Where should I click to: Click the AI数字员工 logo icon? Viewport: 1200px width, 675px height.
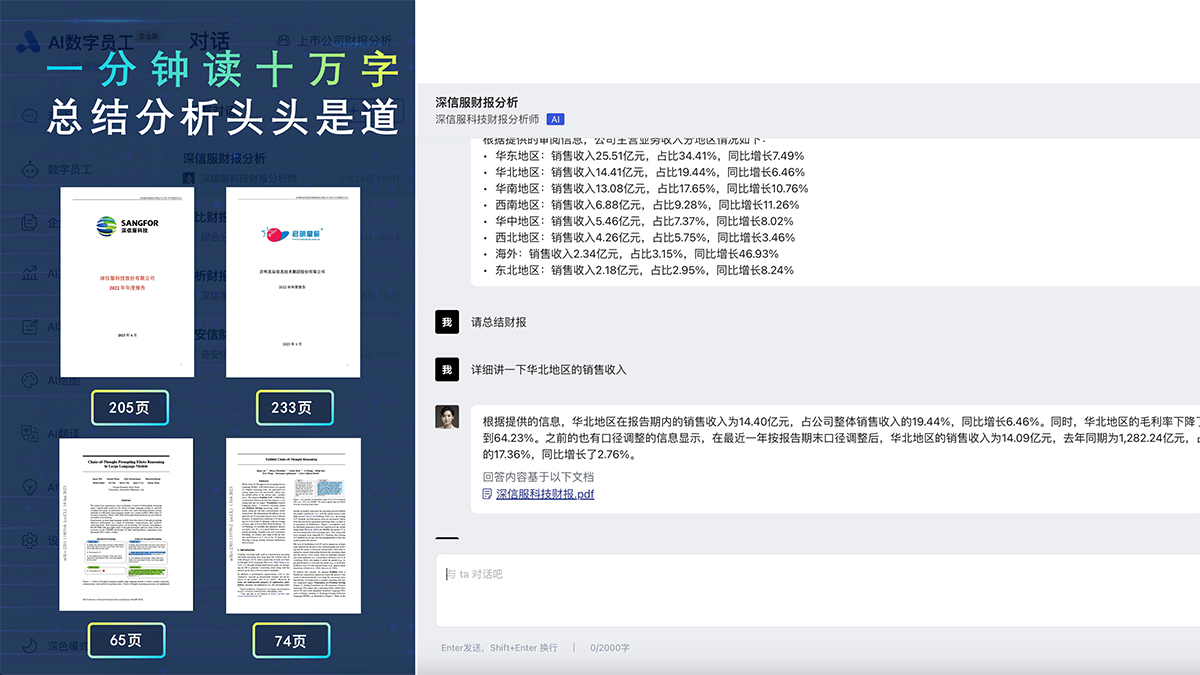click(29, 41)
